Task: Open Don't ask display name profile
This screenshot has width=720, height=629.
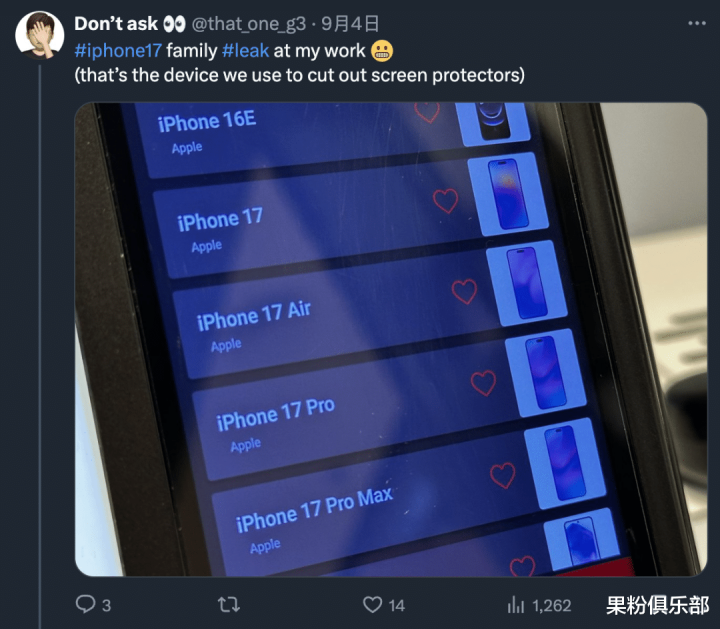Action: (116, 24)
